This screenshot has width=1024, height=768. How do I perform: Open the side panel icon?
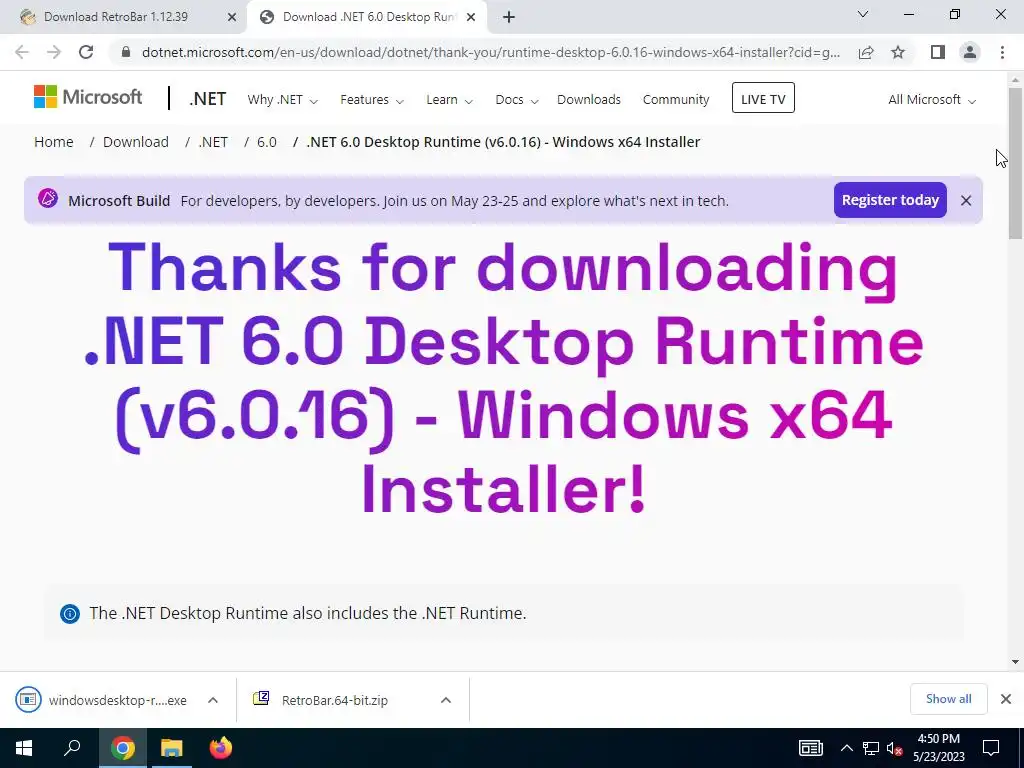(938, 52)
